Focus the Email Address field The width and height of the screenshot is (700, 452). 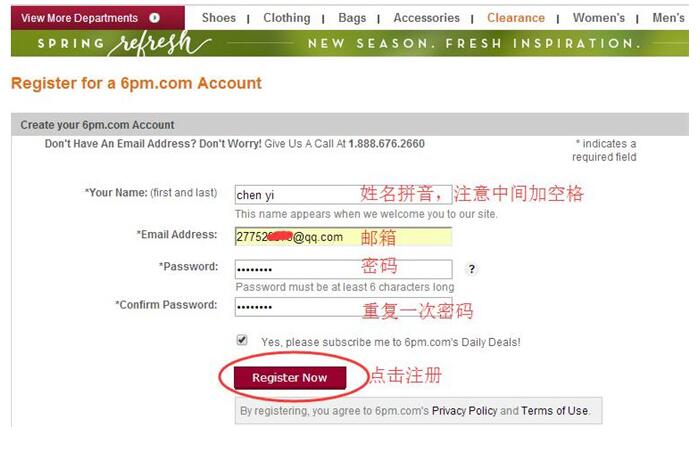(343, 236)
